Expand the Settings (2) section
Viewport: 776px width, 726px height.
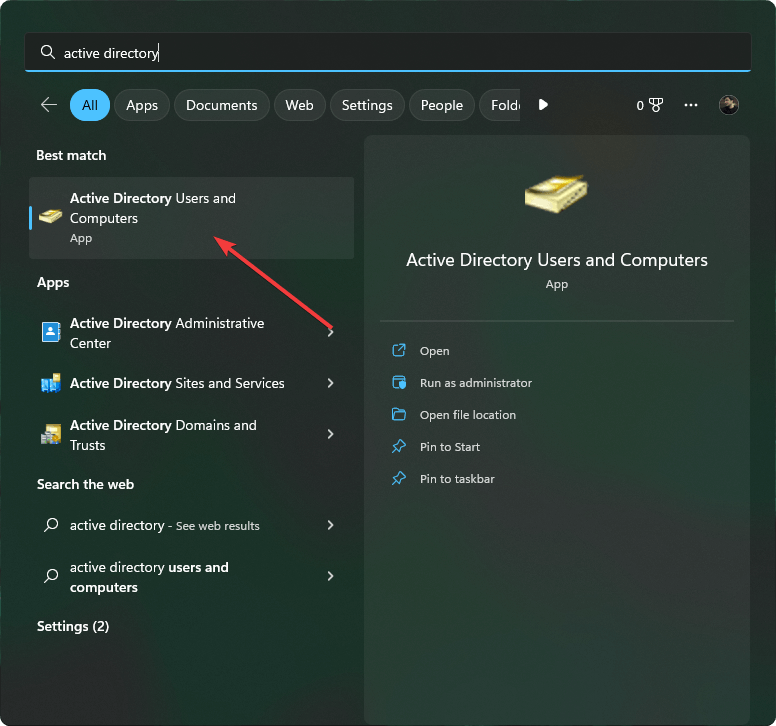click(73, 627)
